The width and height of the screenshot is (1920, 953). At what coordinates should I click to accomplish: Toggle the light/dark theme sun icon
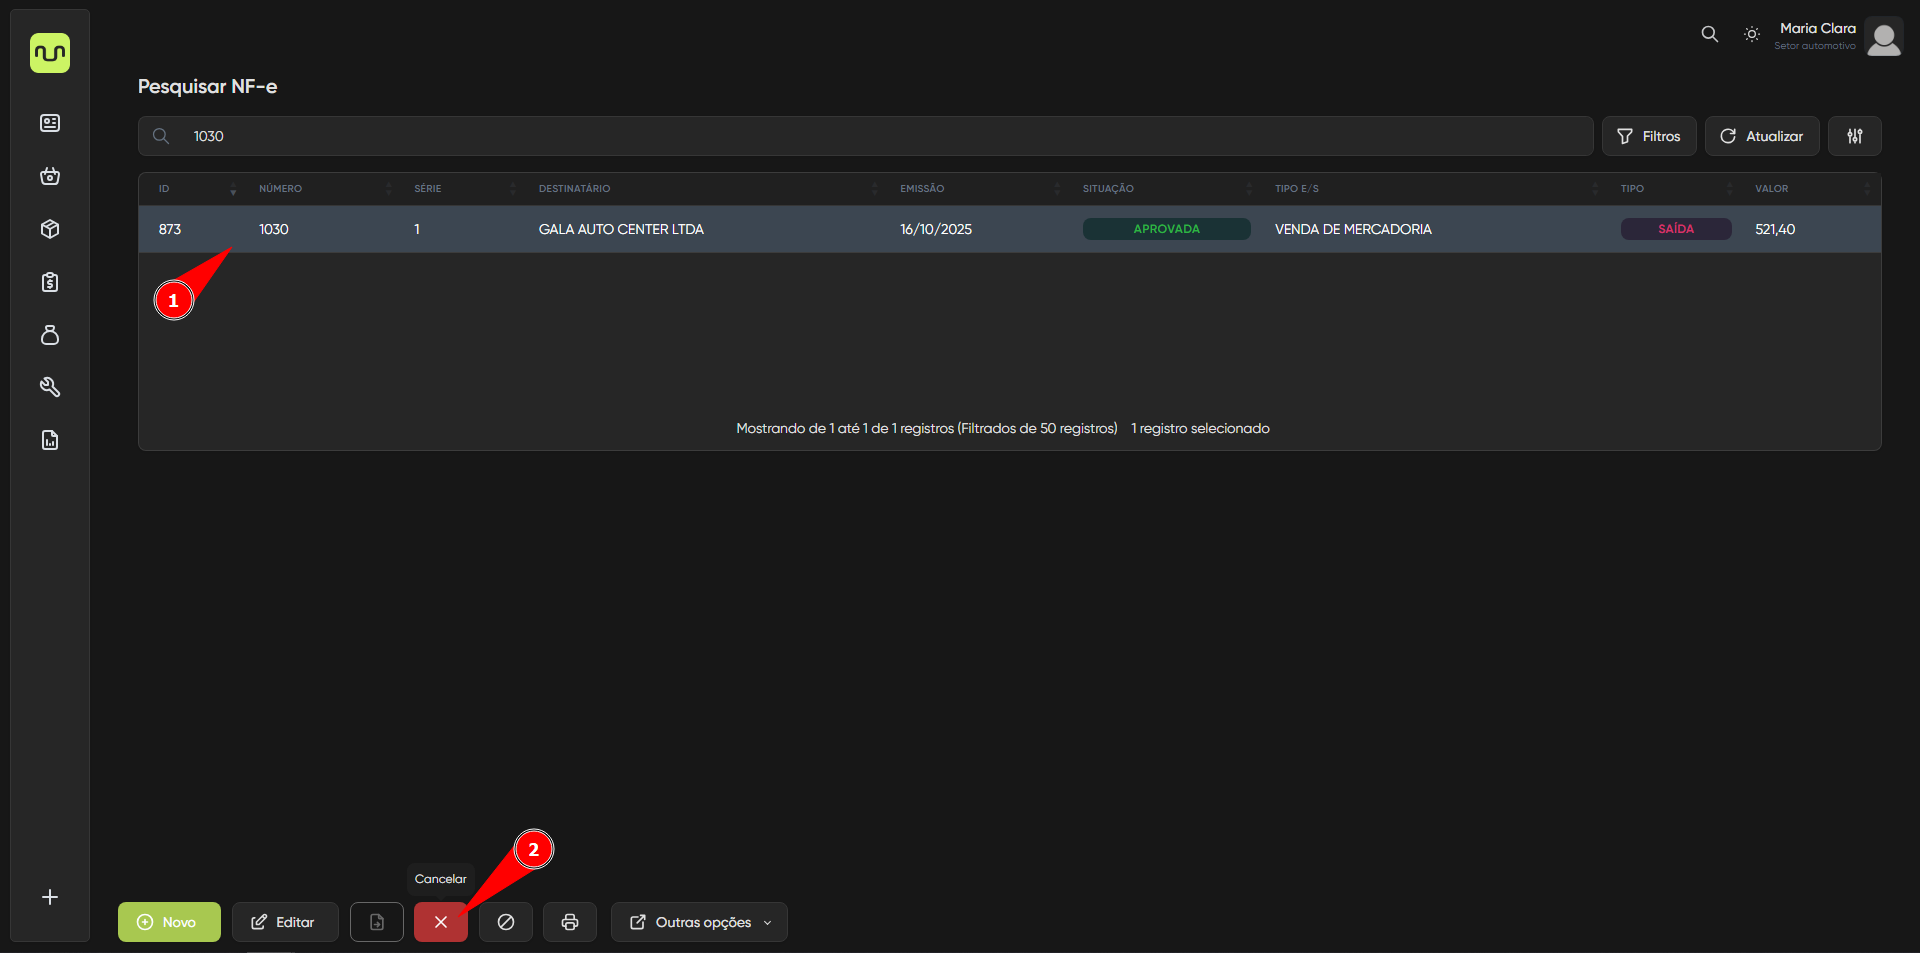1751,34
